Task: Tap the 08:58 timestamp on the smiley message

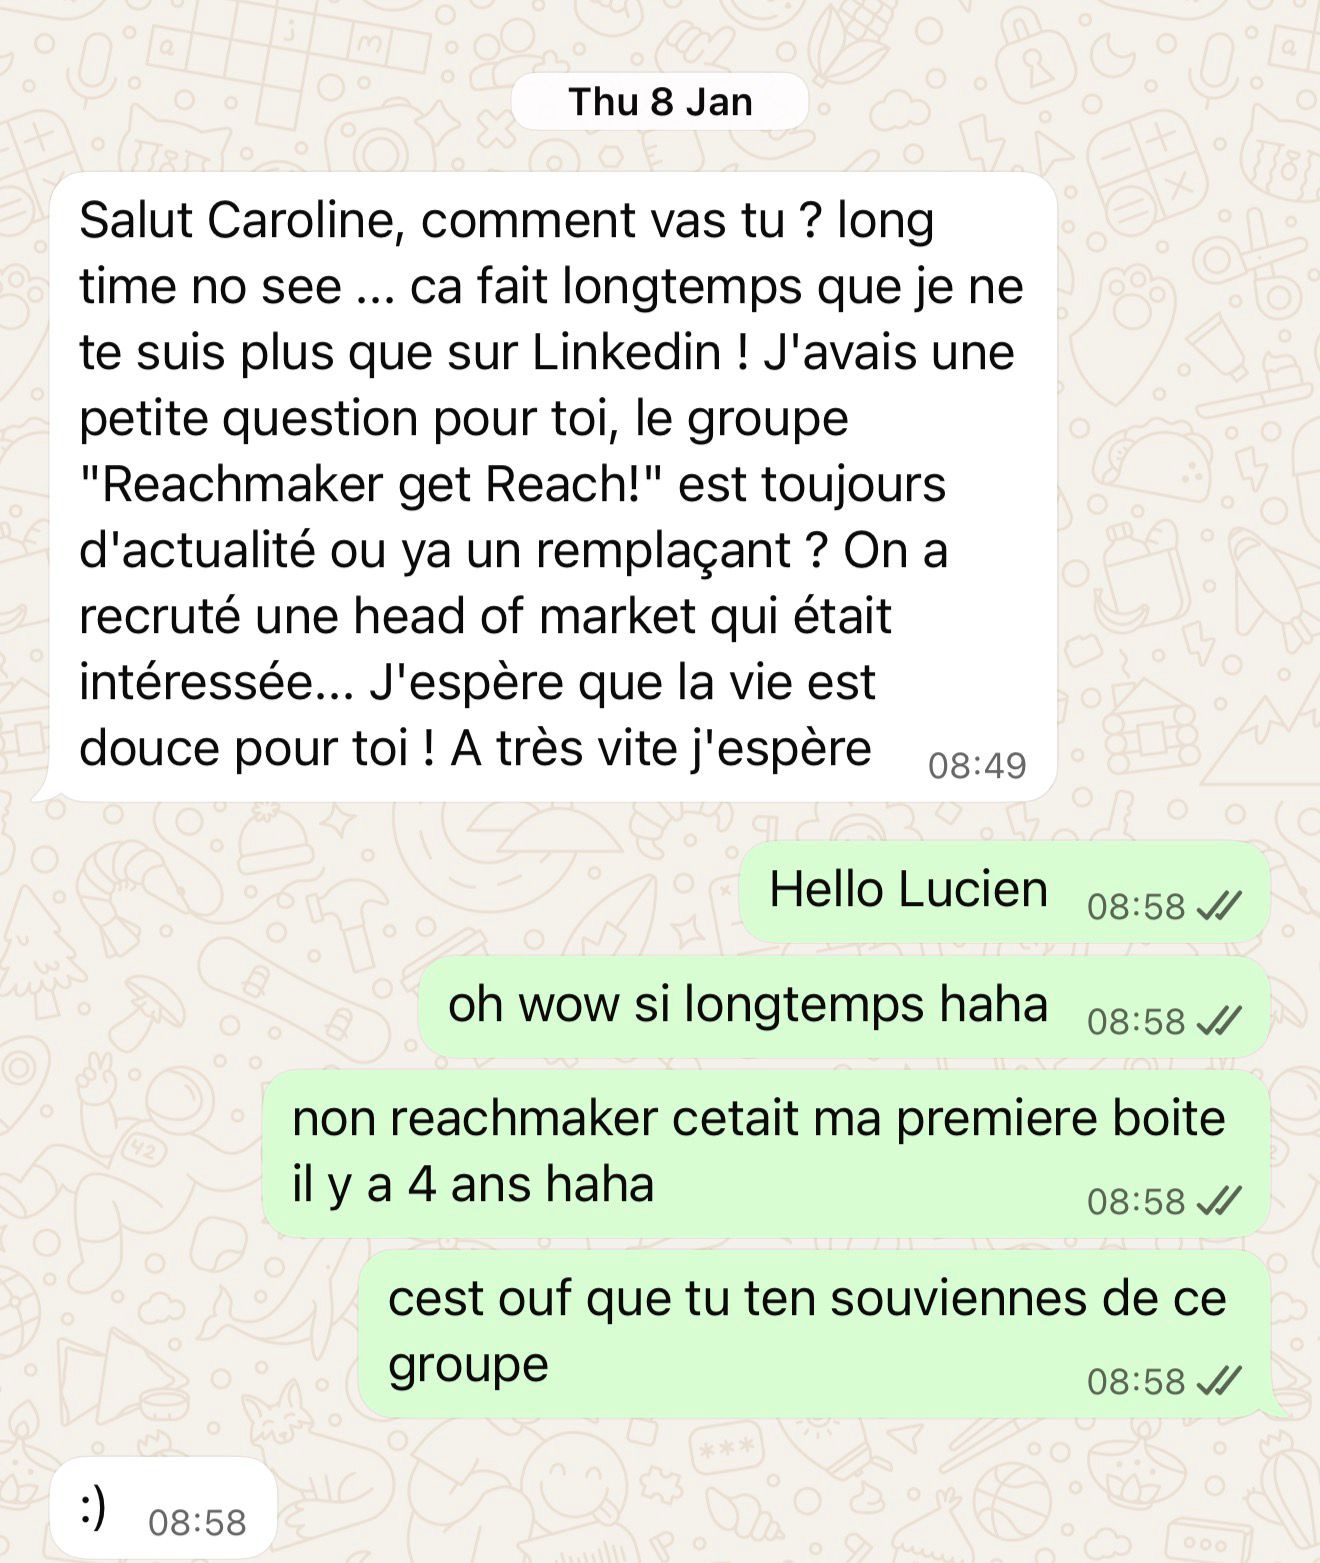Action: (x=197, y=1522)
